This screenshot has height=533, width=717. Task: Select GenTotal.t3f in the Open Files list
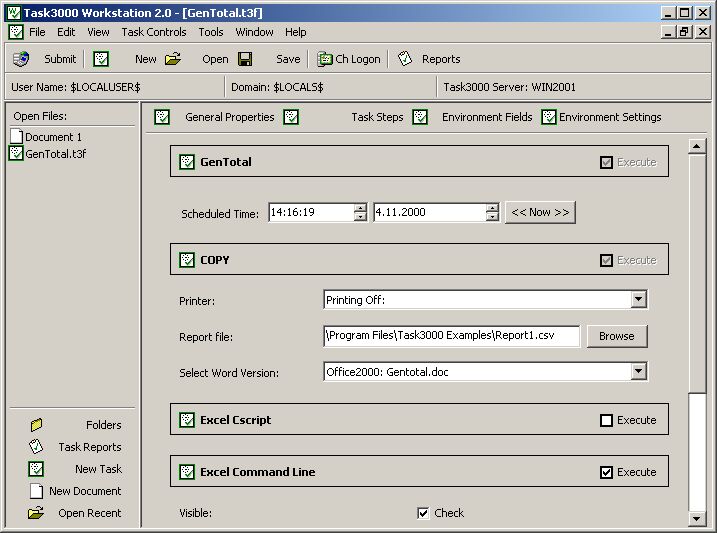[x=55, y=153]
